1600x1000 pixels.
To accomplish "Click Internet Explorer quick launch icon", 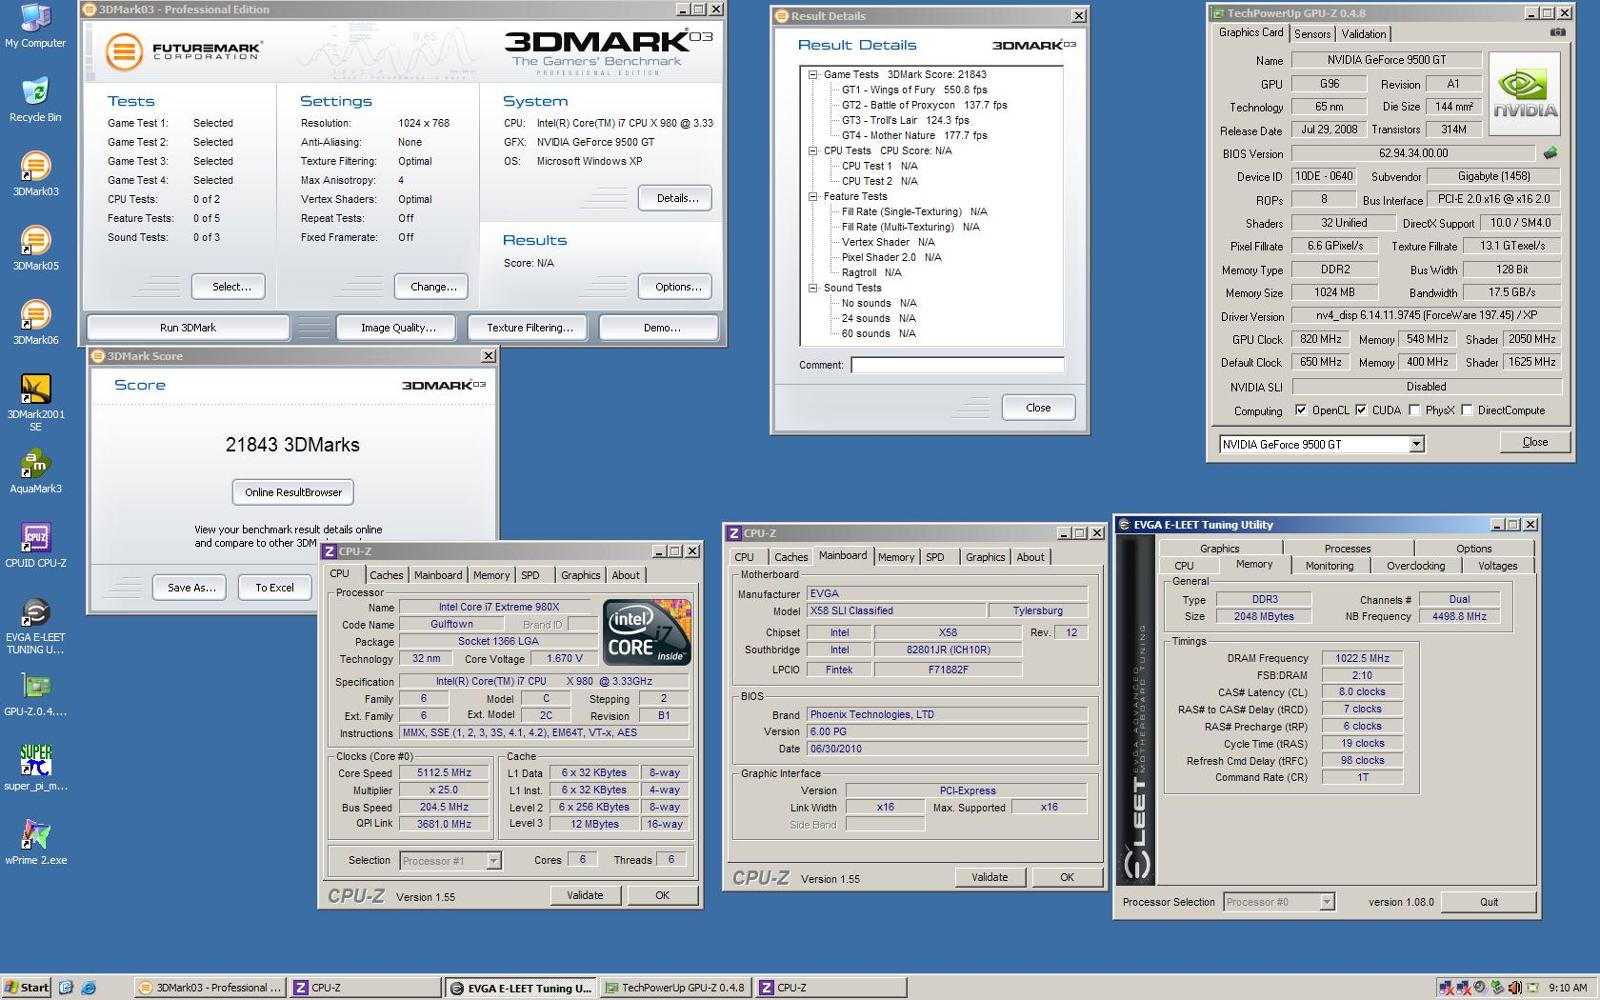I will coord(88,987).
